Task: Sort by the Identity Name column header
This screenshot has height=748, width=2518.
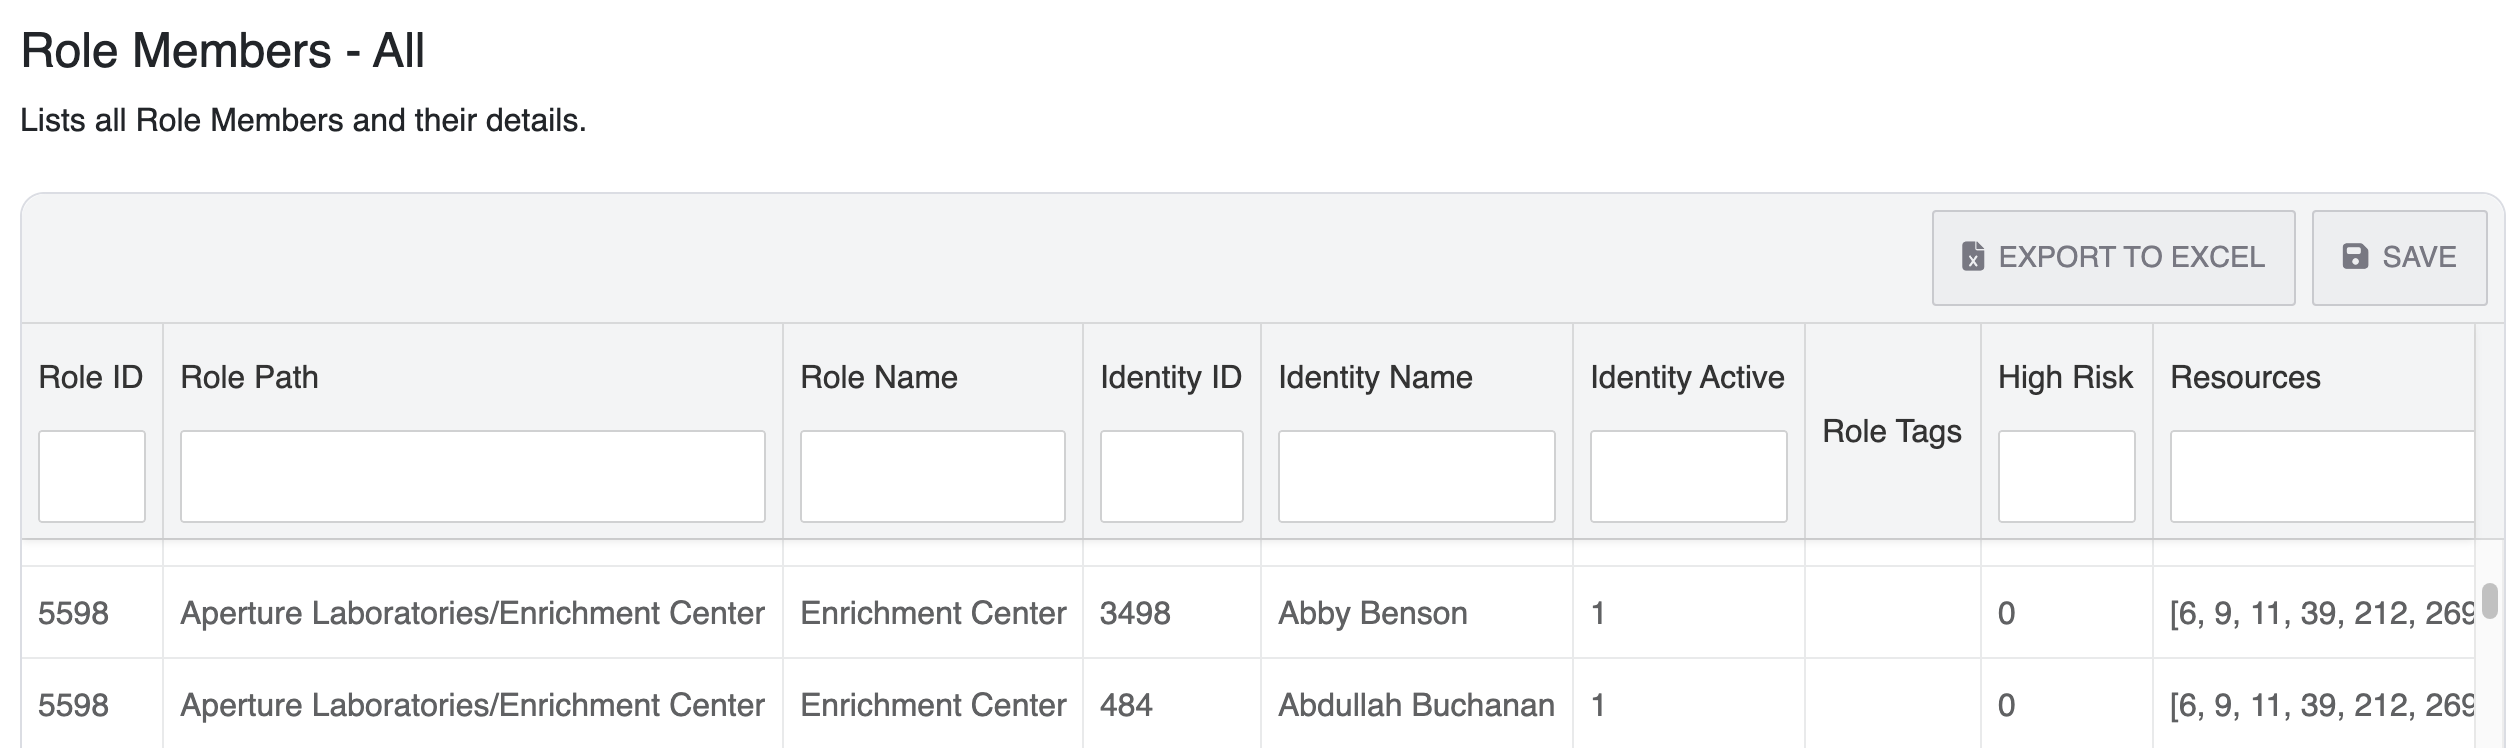Action: click(x=1375, y=377)
